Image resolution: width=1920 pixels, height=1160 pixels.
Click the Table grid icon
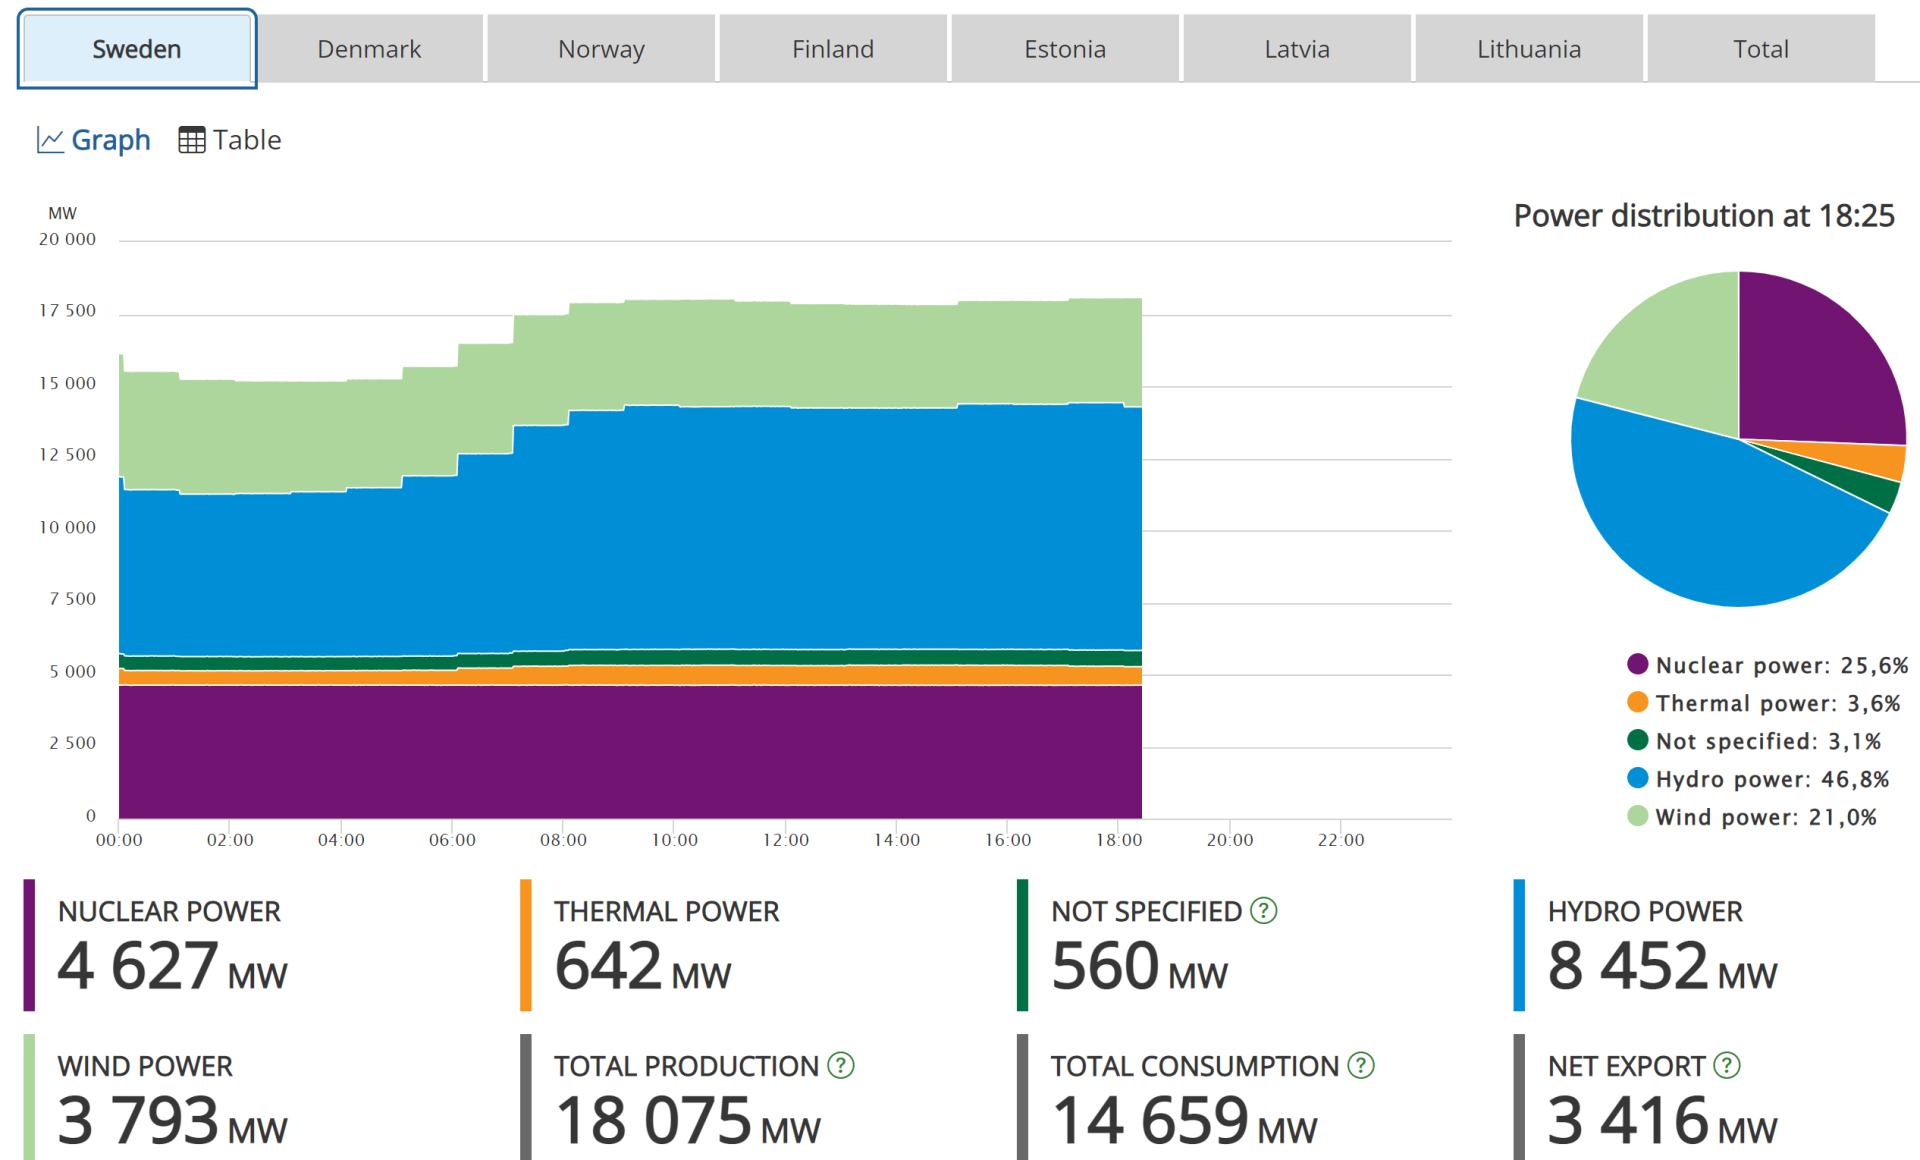pos(191,140)
